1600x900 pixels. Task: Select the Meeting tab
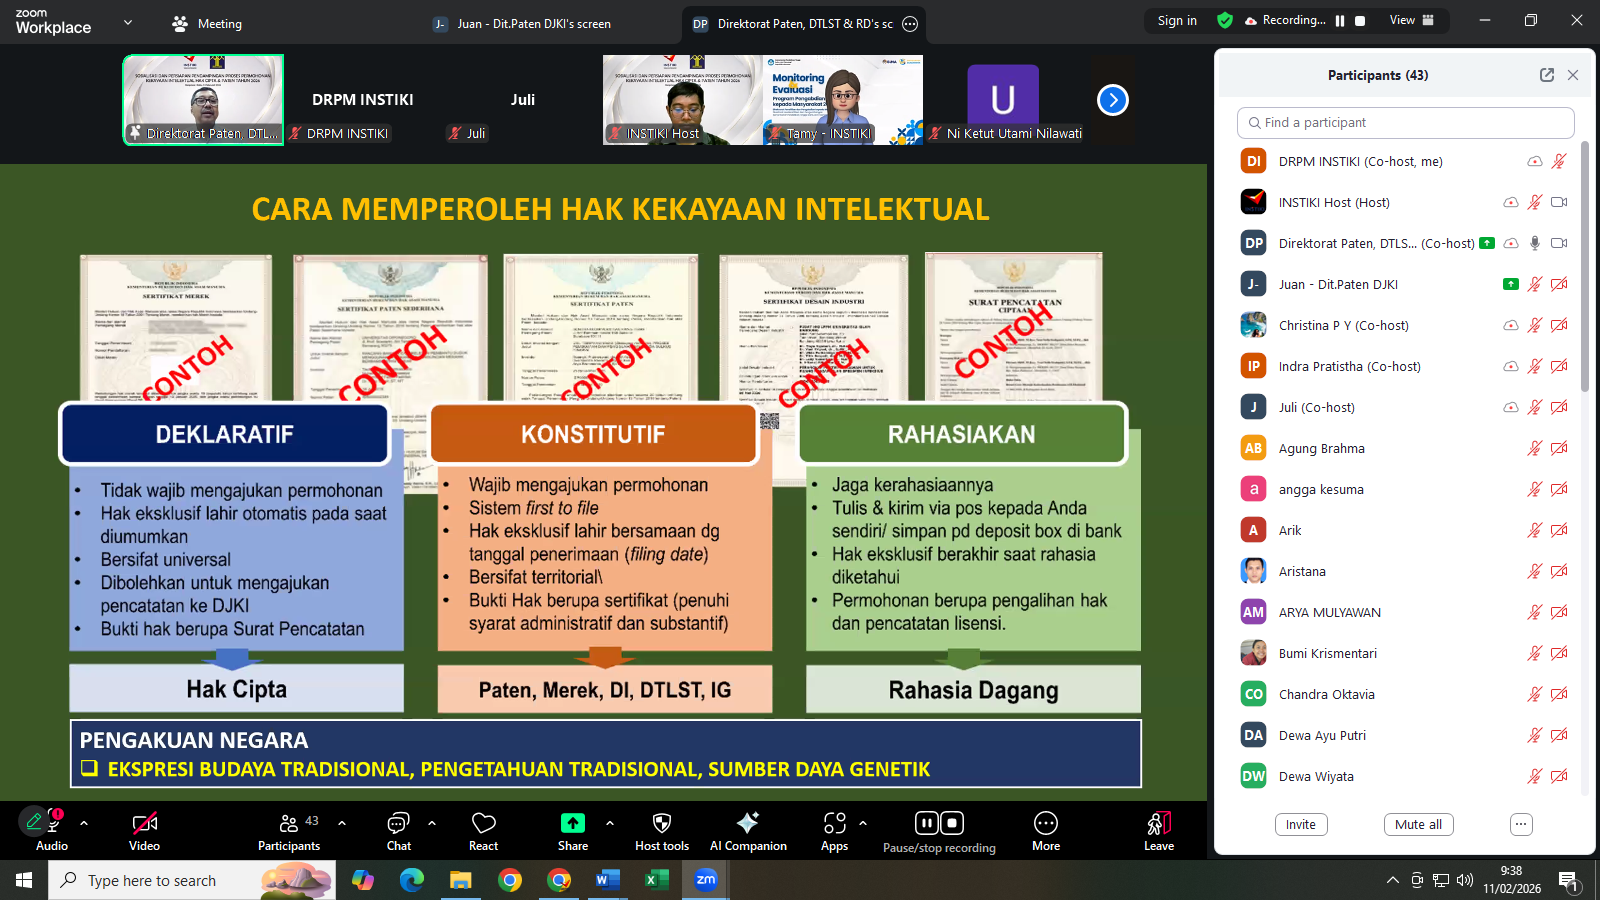[x=207, y=24]
